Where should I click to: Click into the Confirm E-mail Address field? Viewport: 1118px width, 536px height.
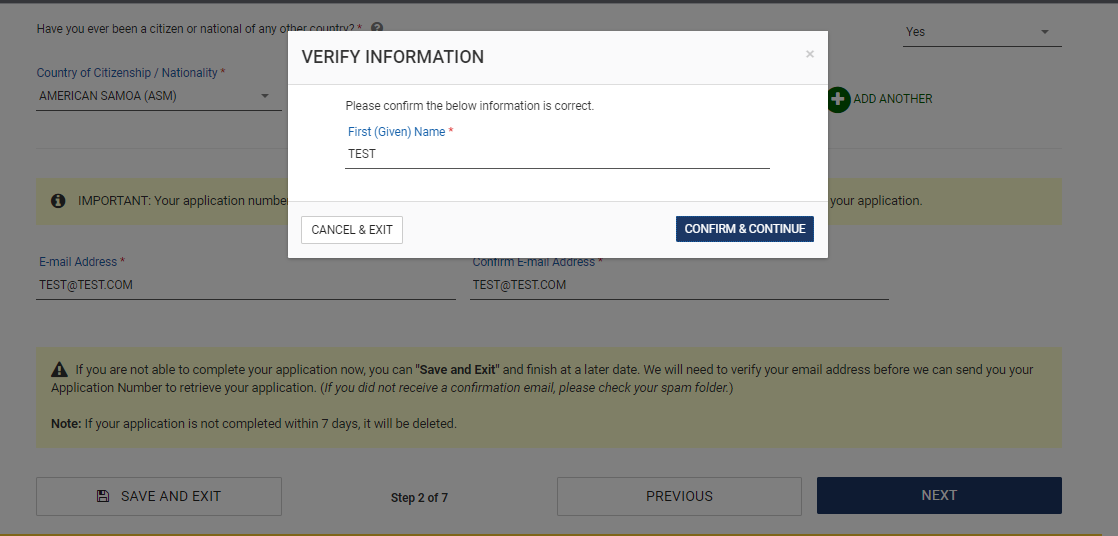(x=679, y=285)
